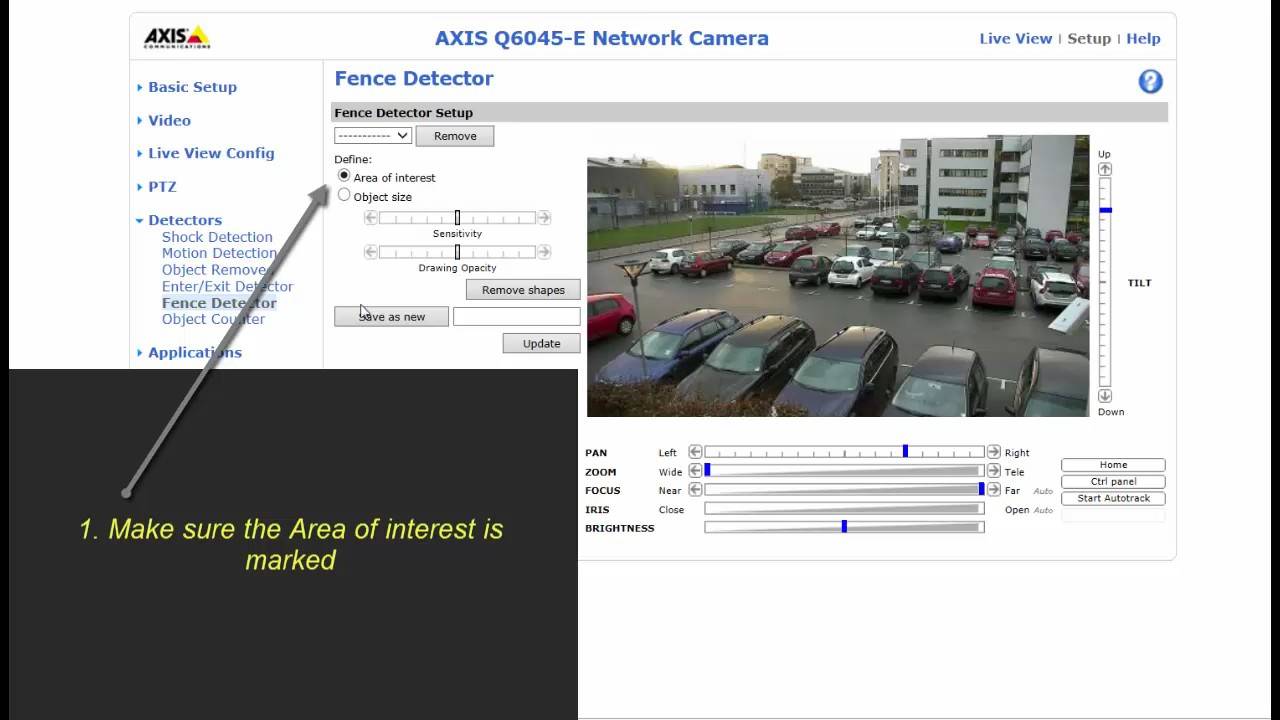Open Fence Detector page in sidebar
The image size is (1280, 720).
[x=219, y=303]
